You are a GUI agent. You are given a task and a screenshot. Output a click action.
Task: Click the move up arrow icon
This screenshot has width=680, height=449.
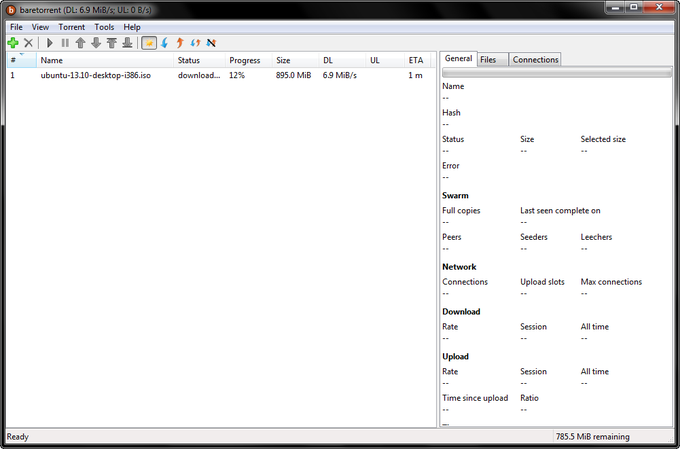80,43
